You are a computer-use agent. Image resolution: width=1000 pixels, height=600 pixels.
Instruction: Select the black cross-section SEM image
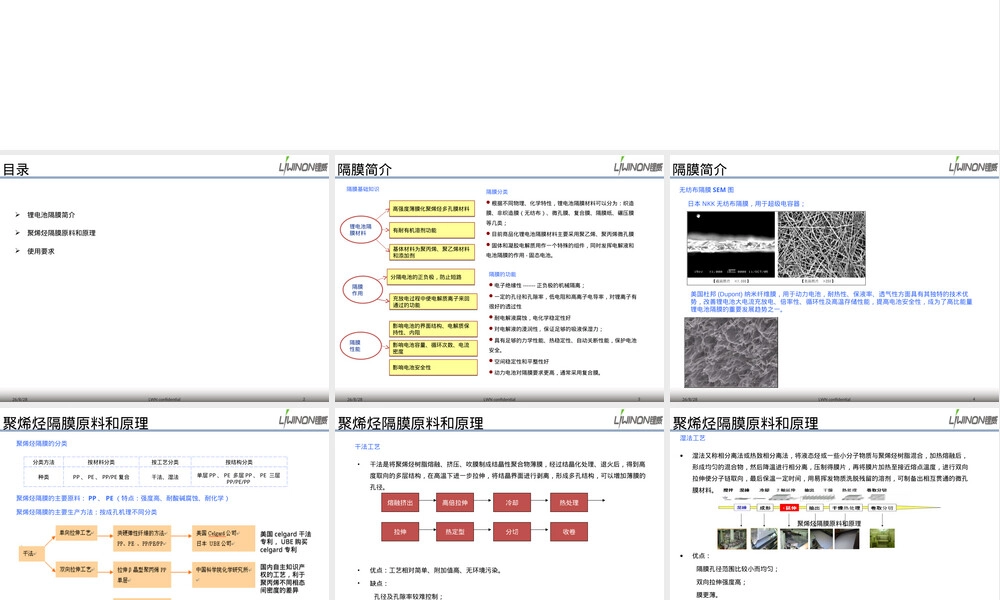731,244
